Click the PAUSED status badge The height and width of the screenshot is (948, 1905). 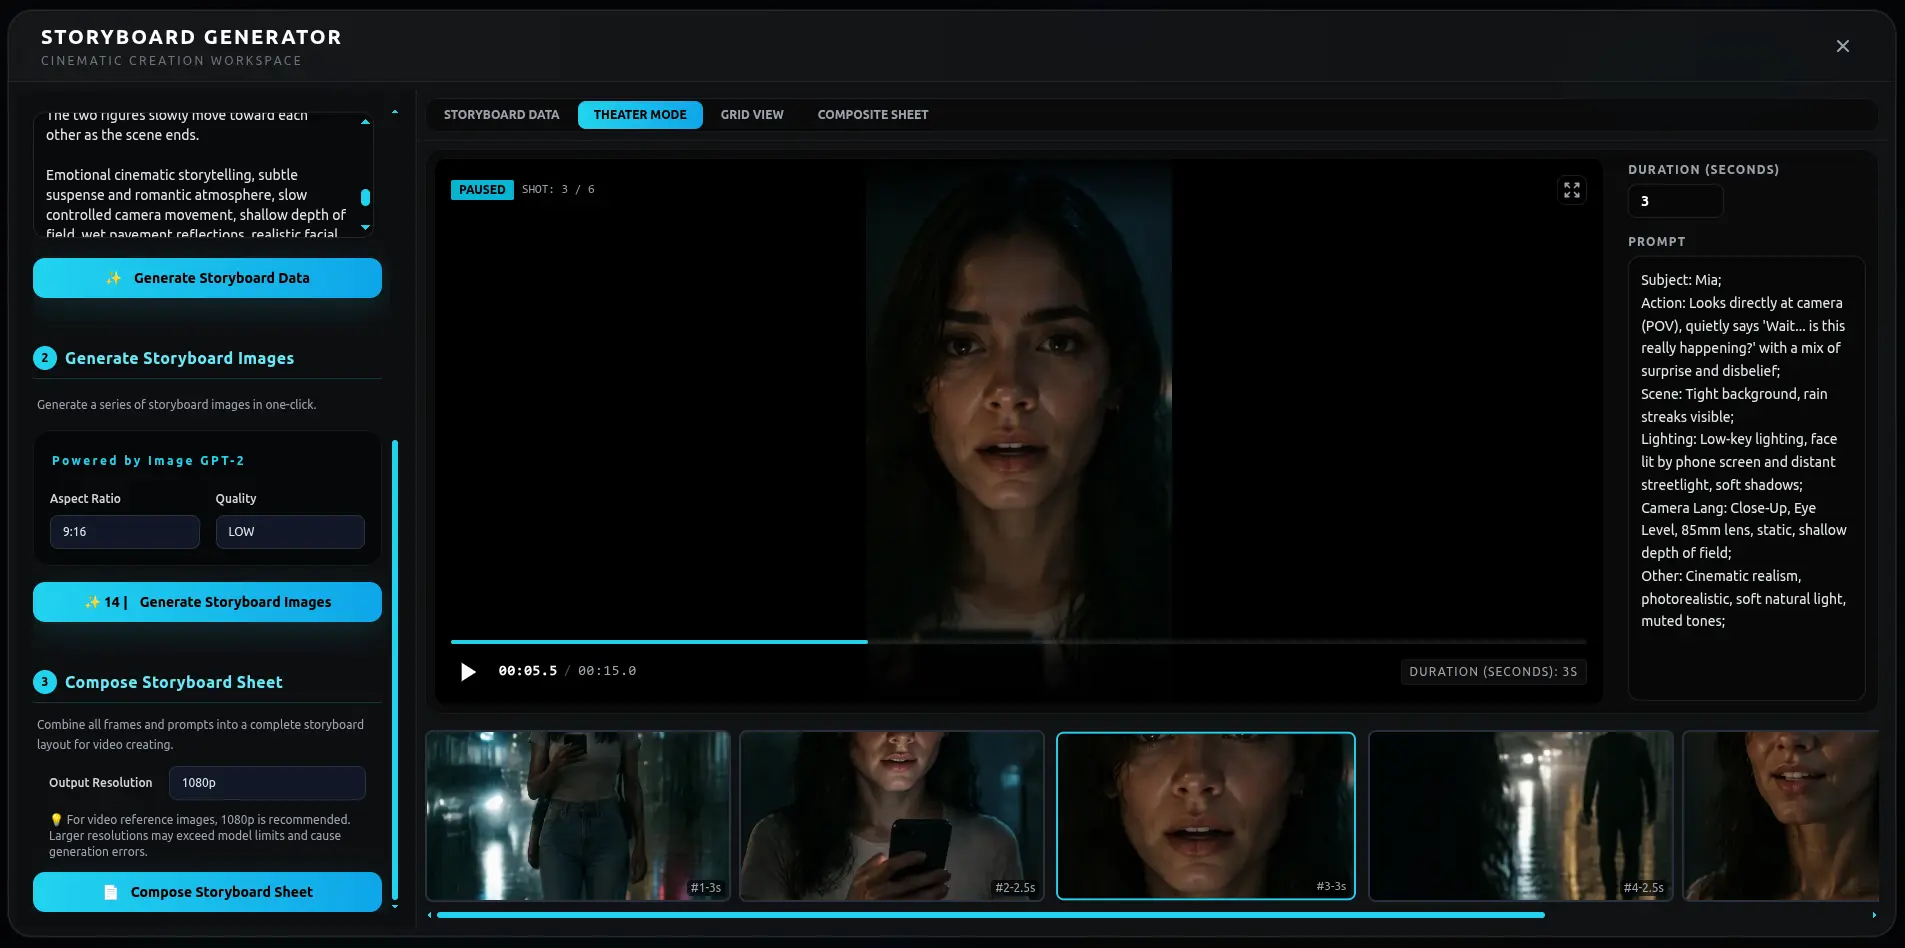(482, 190)
